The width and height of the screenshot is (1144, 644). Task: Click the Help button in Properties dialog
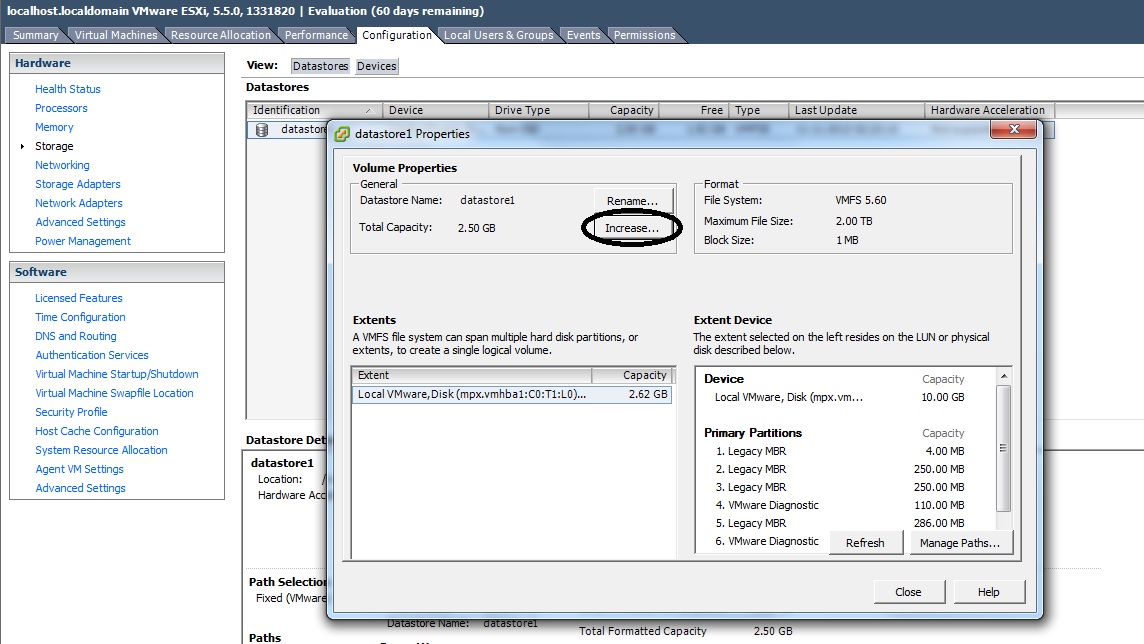tap(989, 591)
